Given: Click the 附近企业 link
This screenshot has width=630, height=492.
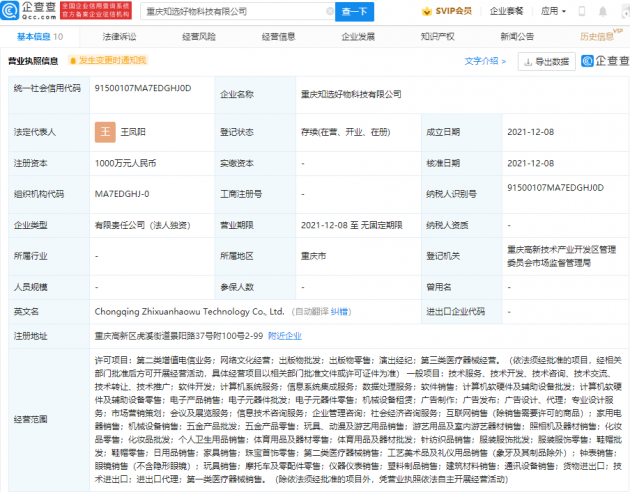Looking at the screenshot, I should [285, 336].
